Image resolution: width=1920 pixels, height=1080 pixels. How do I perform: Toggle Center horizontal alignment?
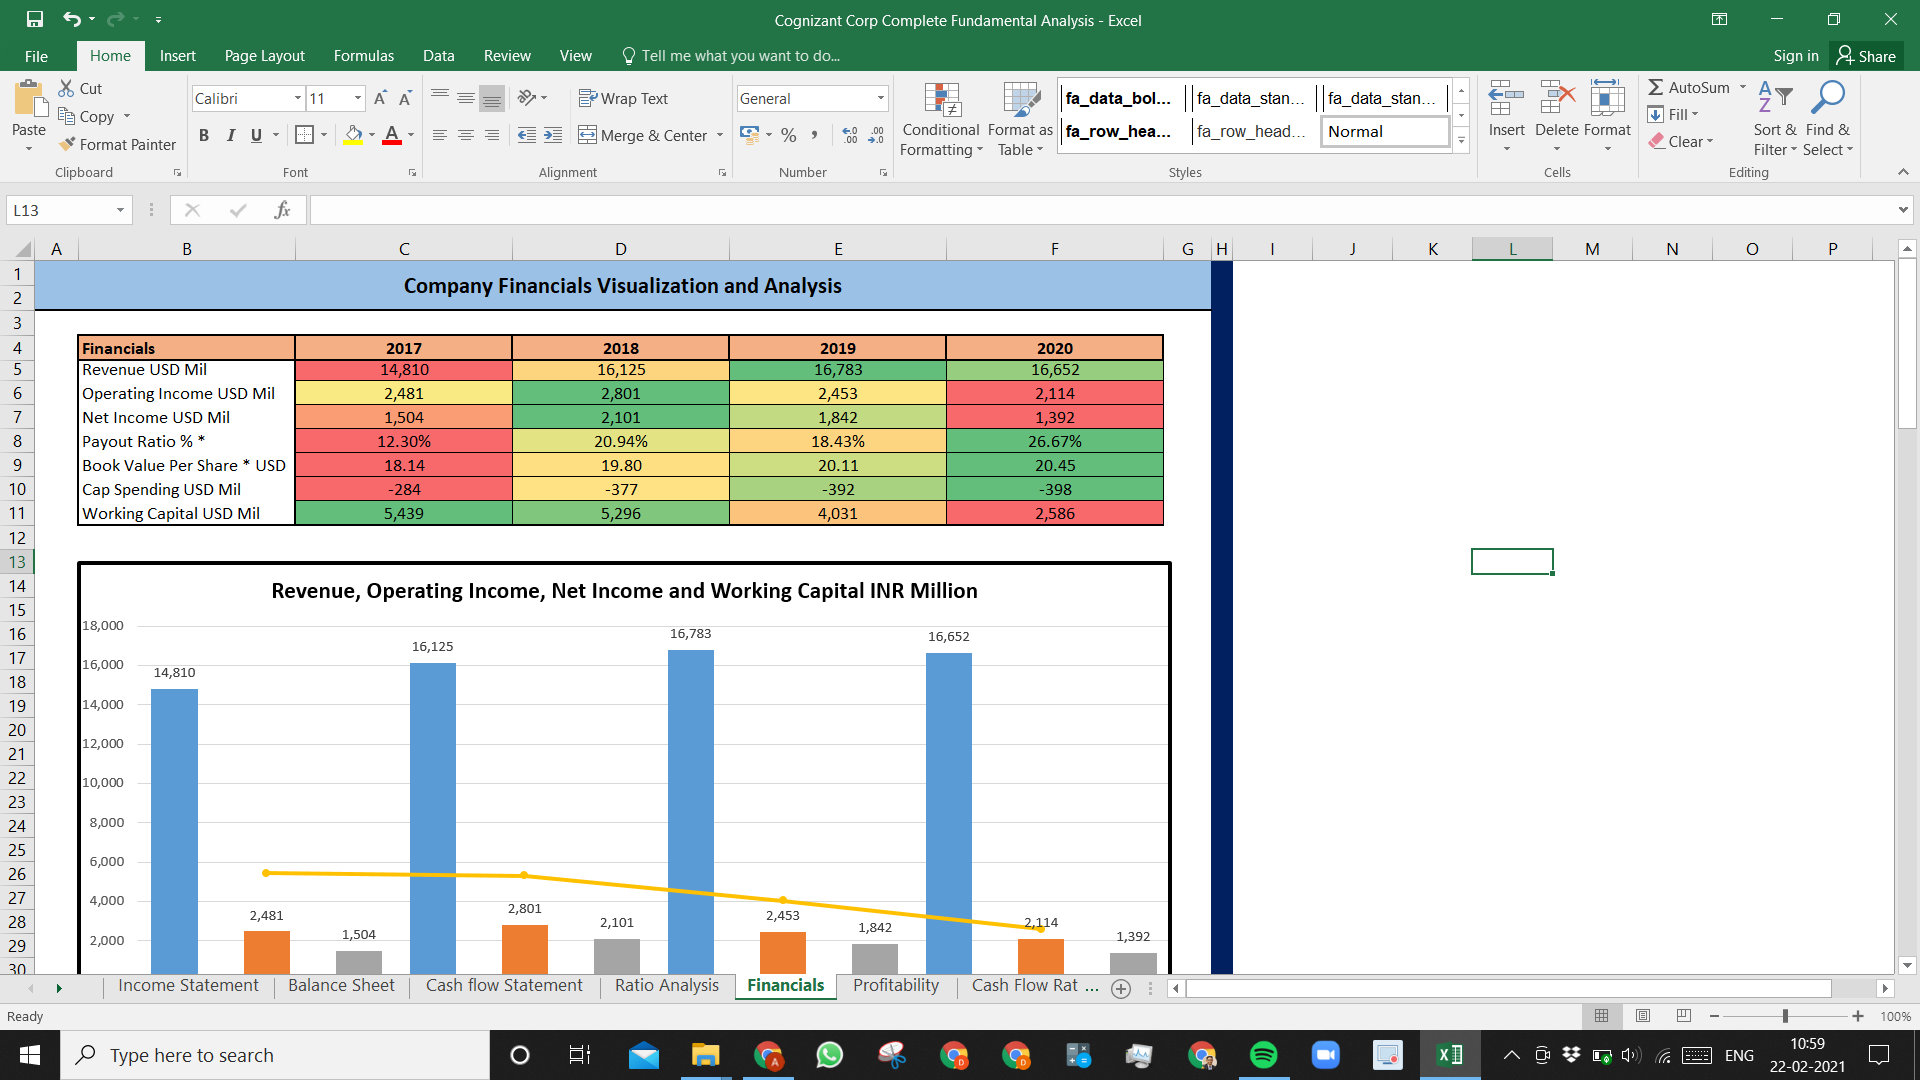point(466,135)
